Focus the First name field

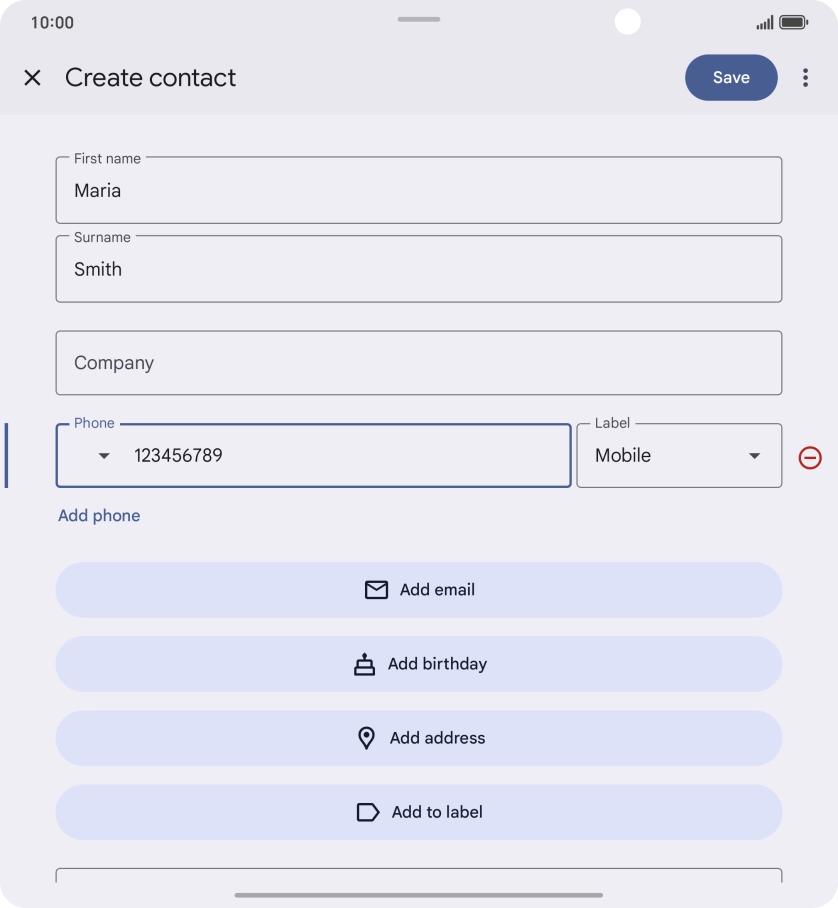(418, 191)
